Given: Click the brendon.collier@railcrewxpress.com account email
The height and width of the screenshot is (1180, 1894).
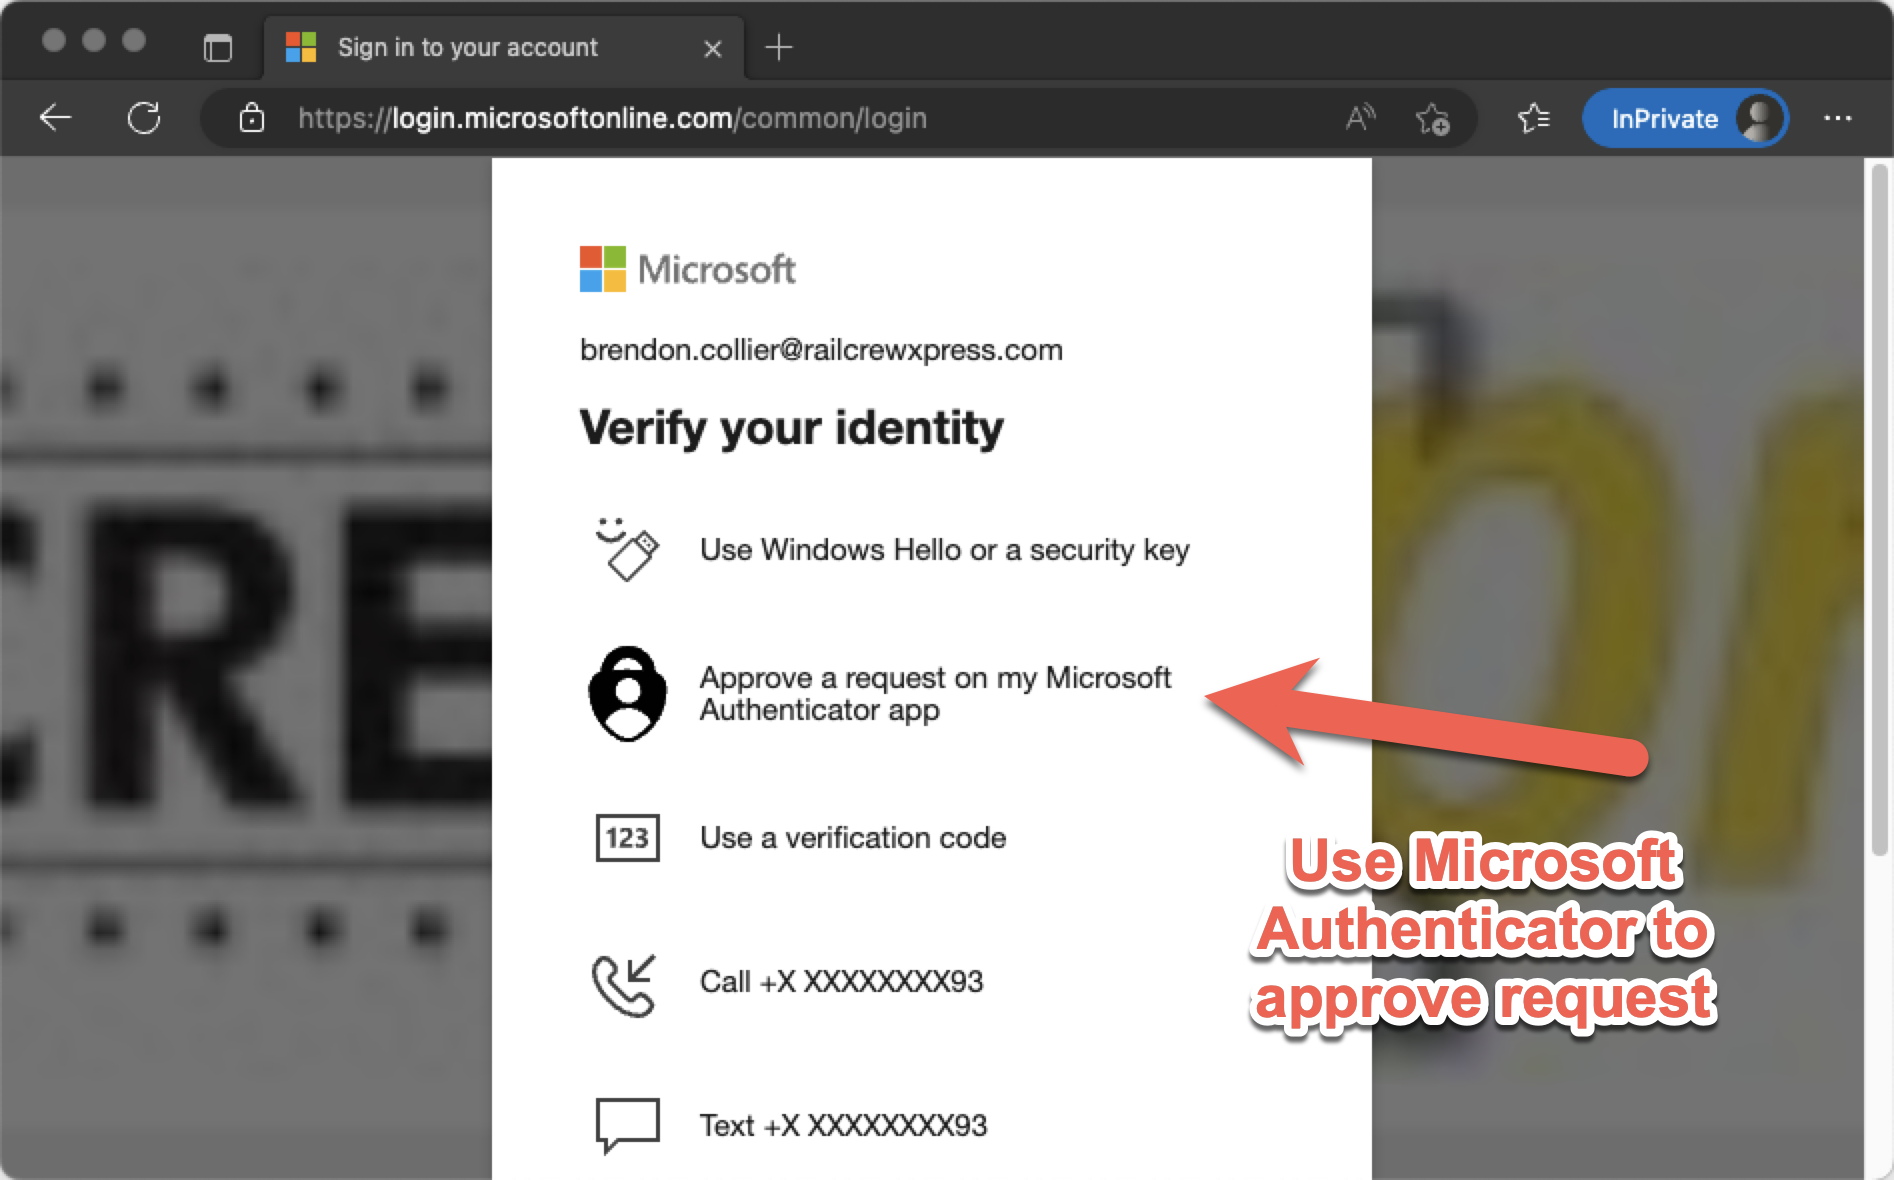Looking at the screenshot, I should 821,350.
